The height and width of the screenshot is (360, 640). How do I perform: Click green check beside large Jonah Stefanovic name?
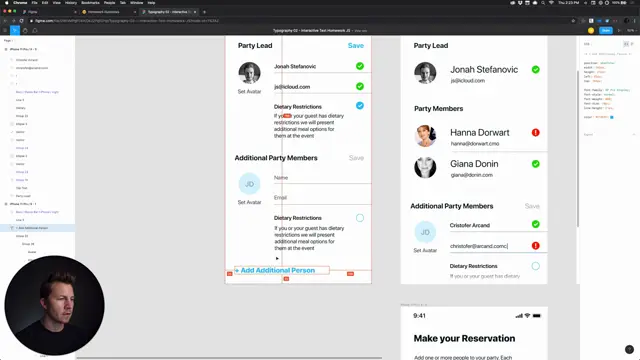click(536, 69)
